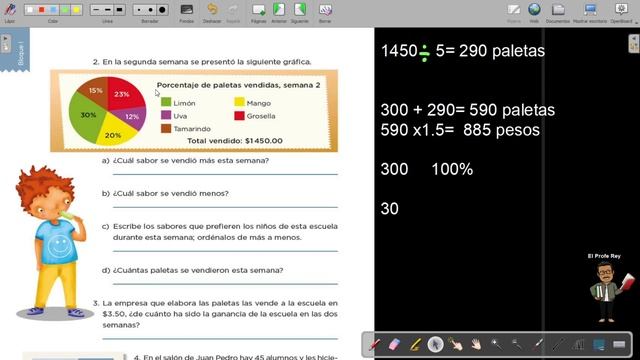Expand the left side panel tab
This screenshot has width=640, height=360.
coord(5,43)
